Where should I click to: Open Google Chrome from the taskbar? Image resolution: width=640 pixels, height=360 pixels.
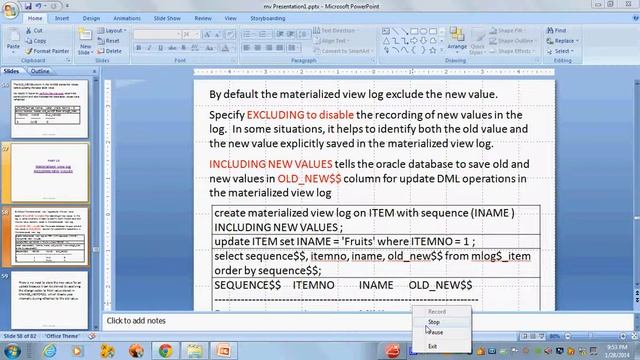[x=165, y=351]
